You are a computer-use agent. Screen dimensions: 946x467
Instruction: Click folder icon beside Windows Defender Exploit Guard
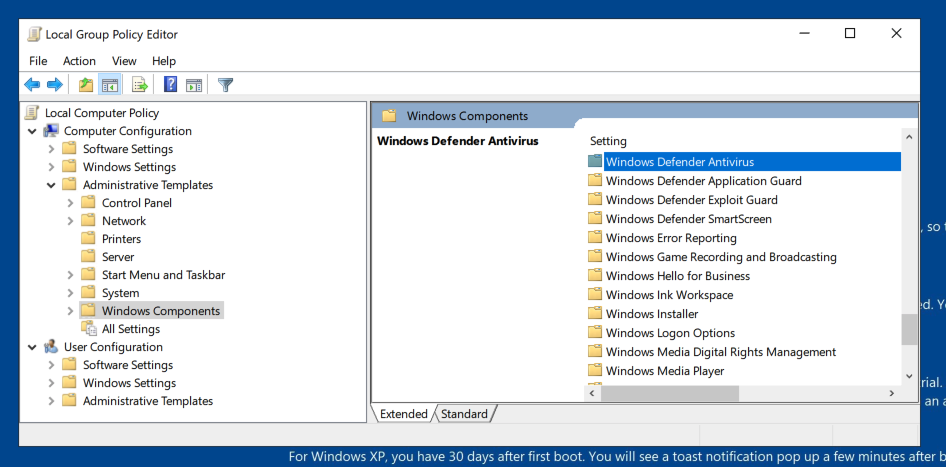pyautogui.click(x=595, y=199)
